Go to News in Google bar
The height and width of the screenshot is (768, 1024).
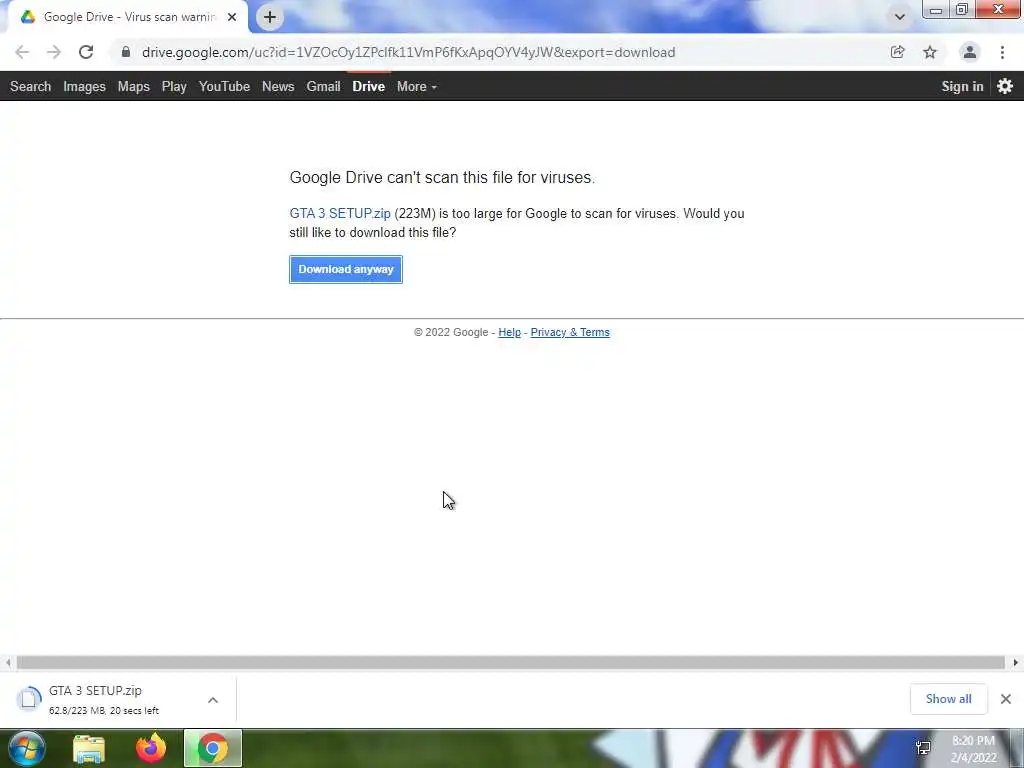point(278,86)
